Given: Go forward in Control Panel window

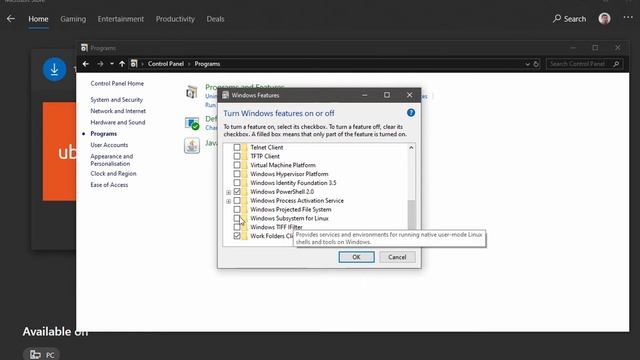Looking at the screenshot, I should 100,64.
